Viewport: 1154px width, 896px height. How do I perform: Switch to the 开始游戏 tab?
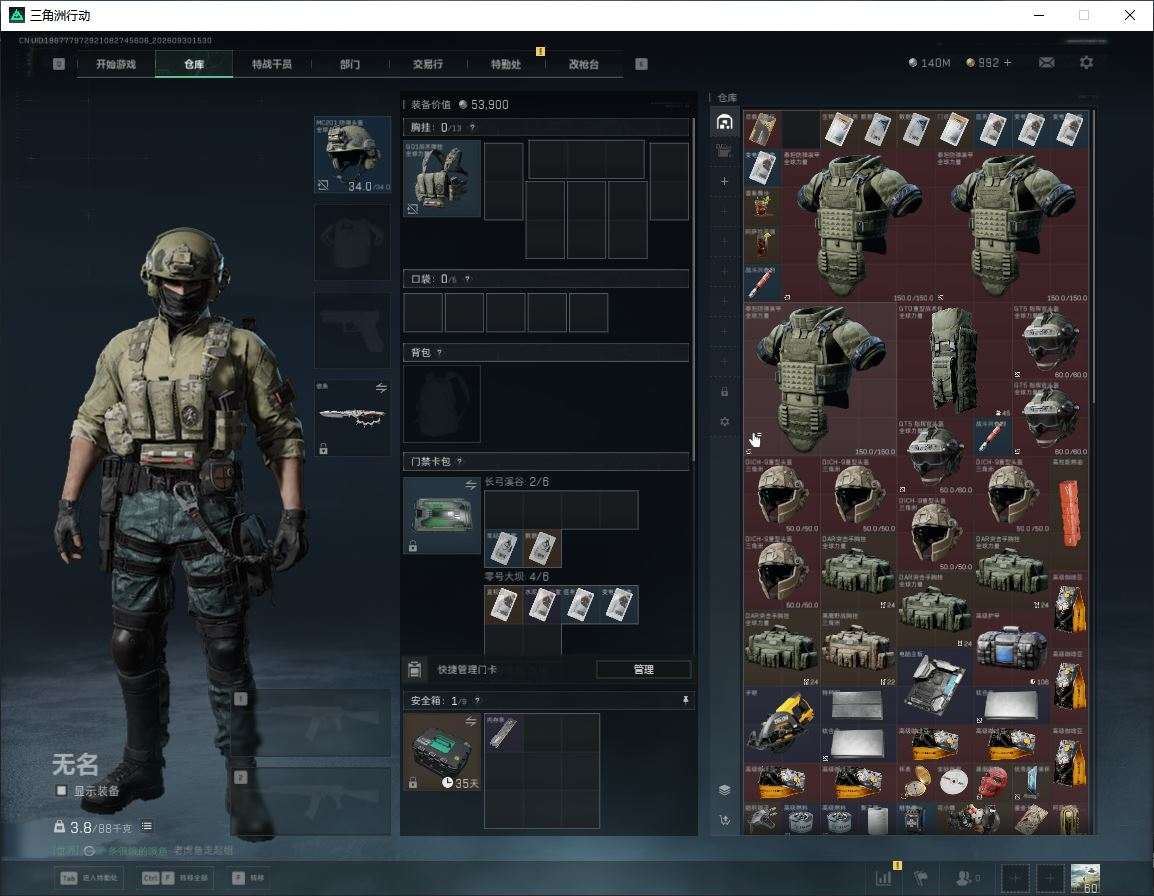click(116, 64)
